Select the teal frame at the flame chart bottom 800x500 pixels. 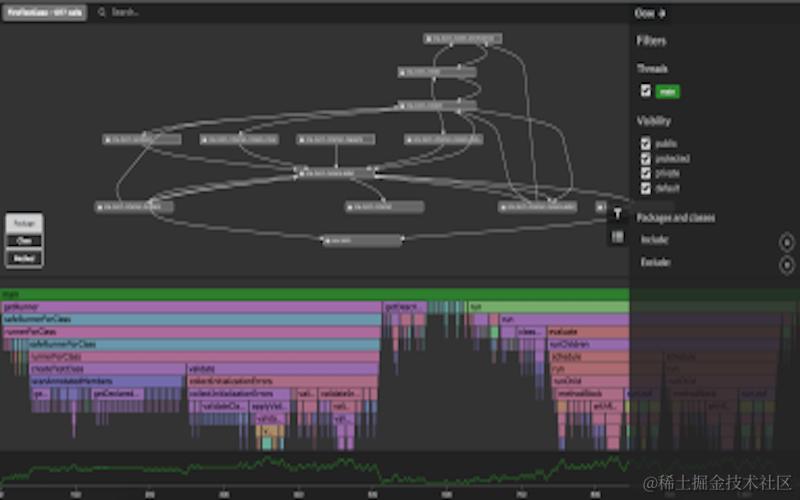tap(267, 443)
